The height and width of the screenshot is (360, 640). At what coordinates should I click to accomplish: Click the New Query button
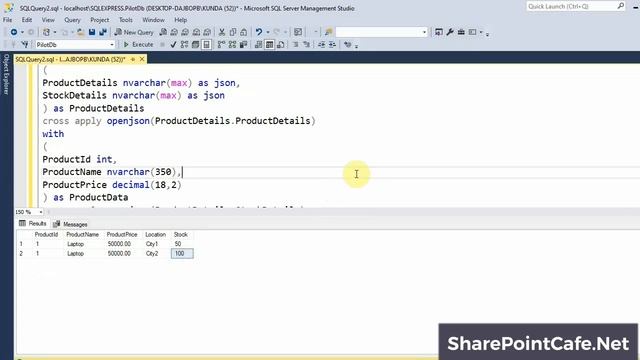point(134,32)
